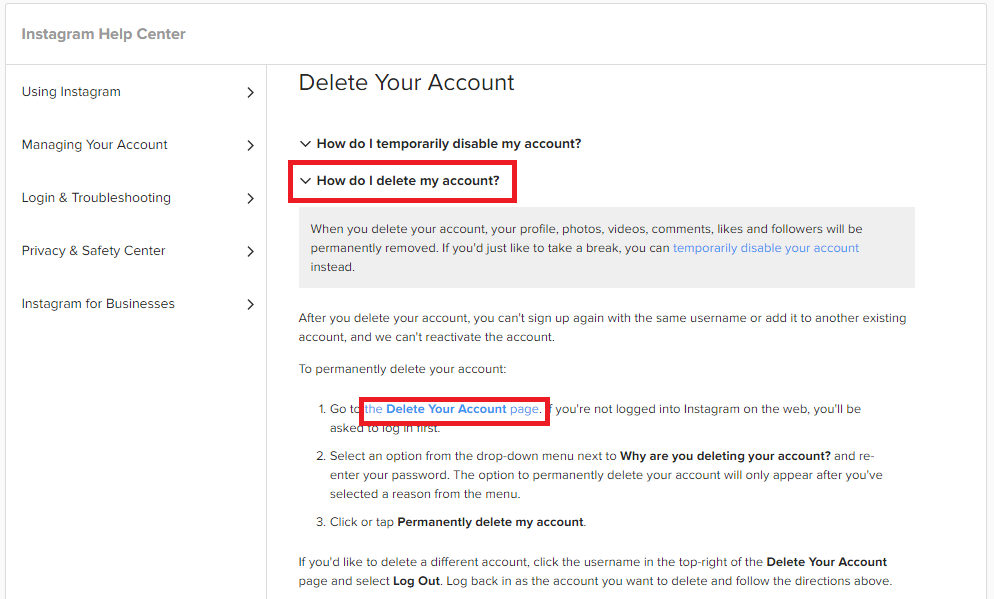The image size is (994, 599).
Task: Click 'How do I delete my account?' question
Action: [x=408, y=181]
